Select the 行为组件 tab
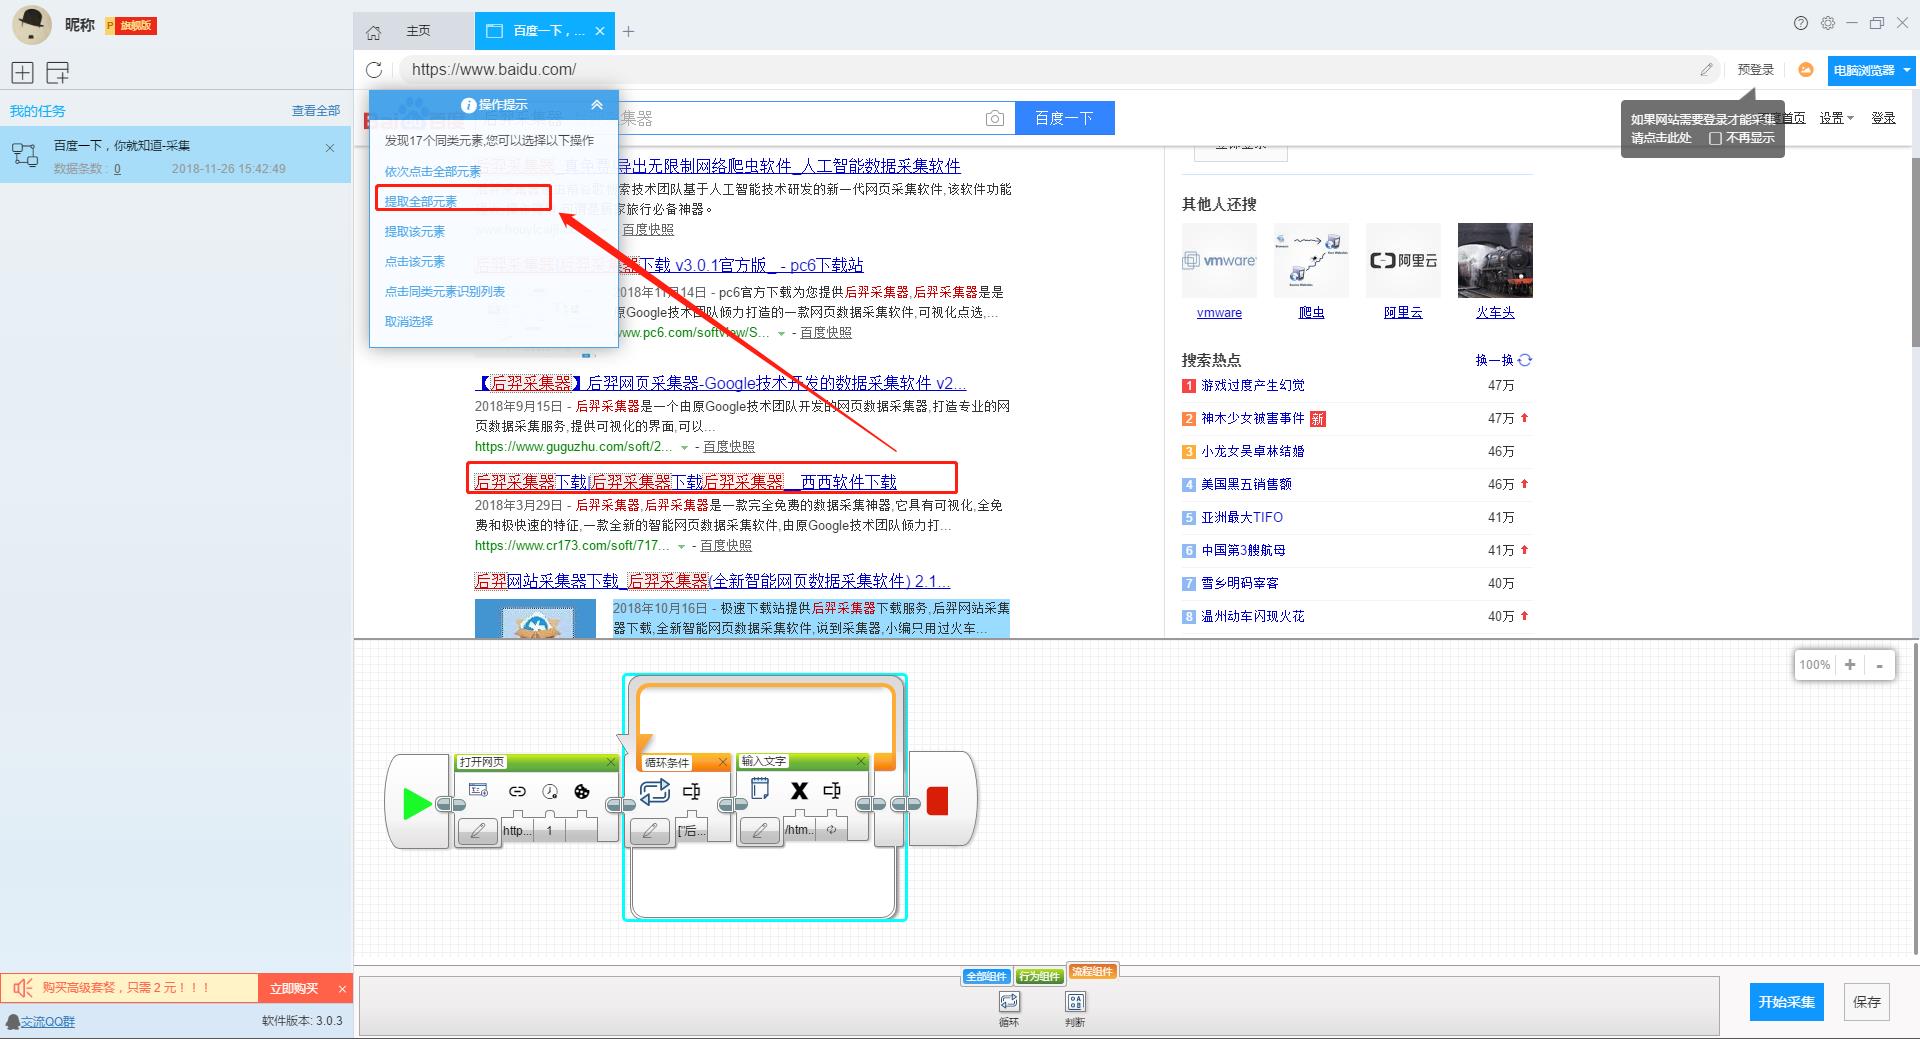The width and height of the screenshot is (1920, 1039). [x=1039, y=976]
